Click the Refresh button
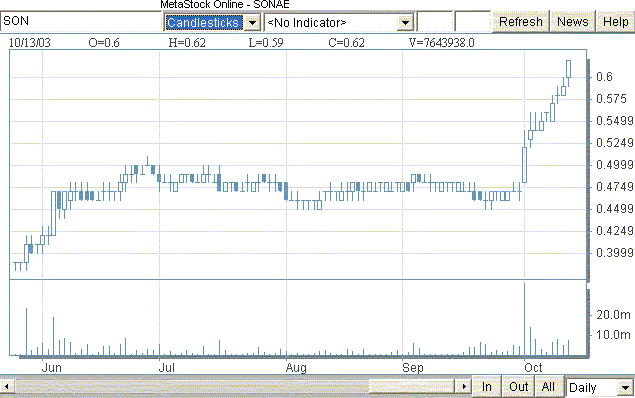The height and width of the screenshot is (398, 635). point(520,21)
